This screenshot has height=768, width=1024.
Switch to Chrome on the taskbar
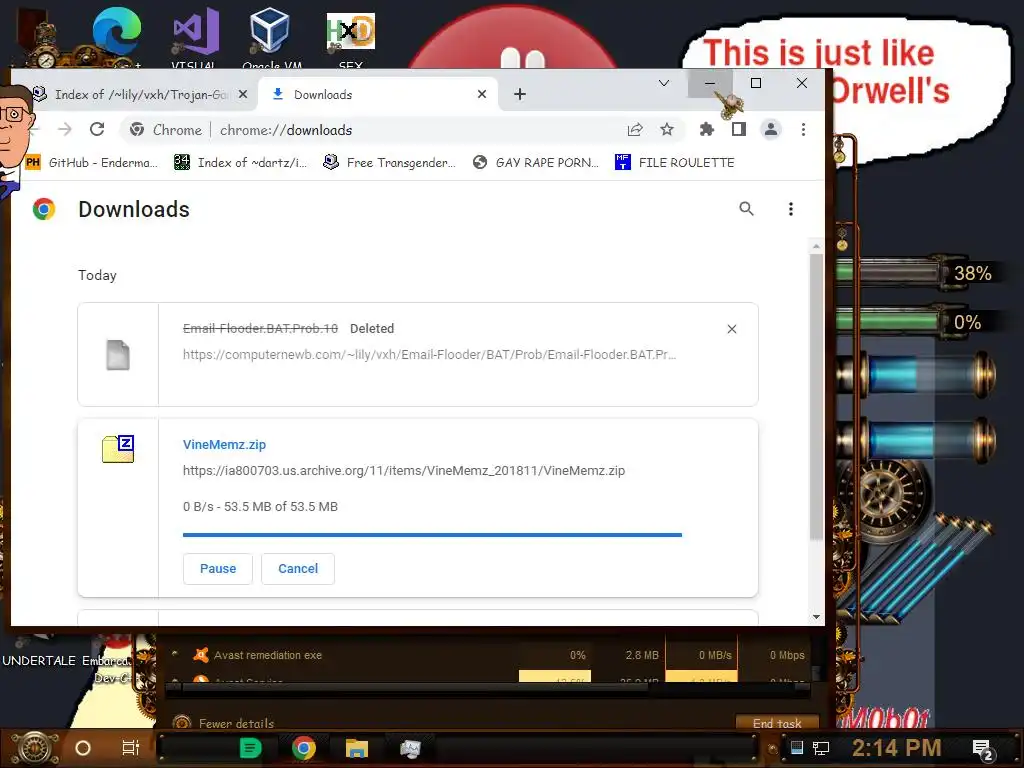(304, 748)
